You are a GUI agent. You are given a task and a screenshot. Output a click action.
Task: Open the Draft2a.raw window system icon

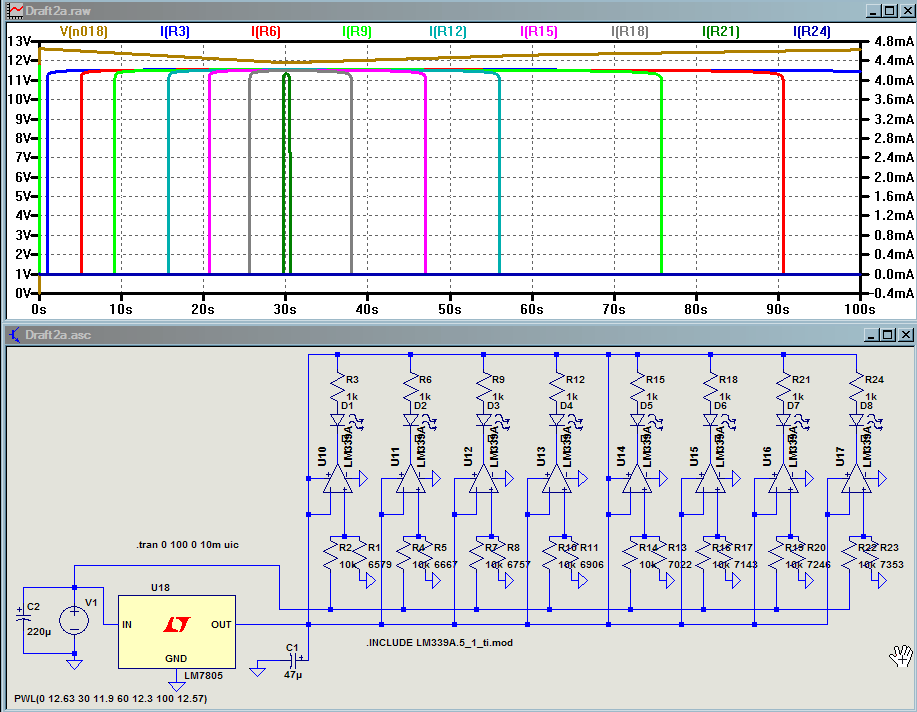point(15,11)
